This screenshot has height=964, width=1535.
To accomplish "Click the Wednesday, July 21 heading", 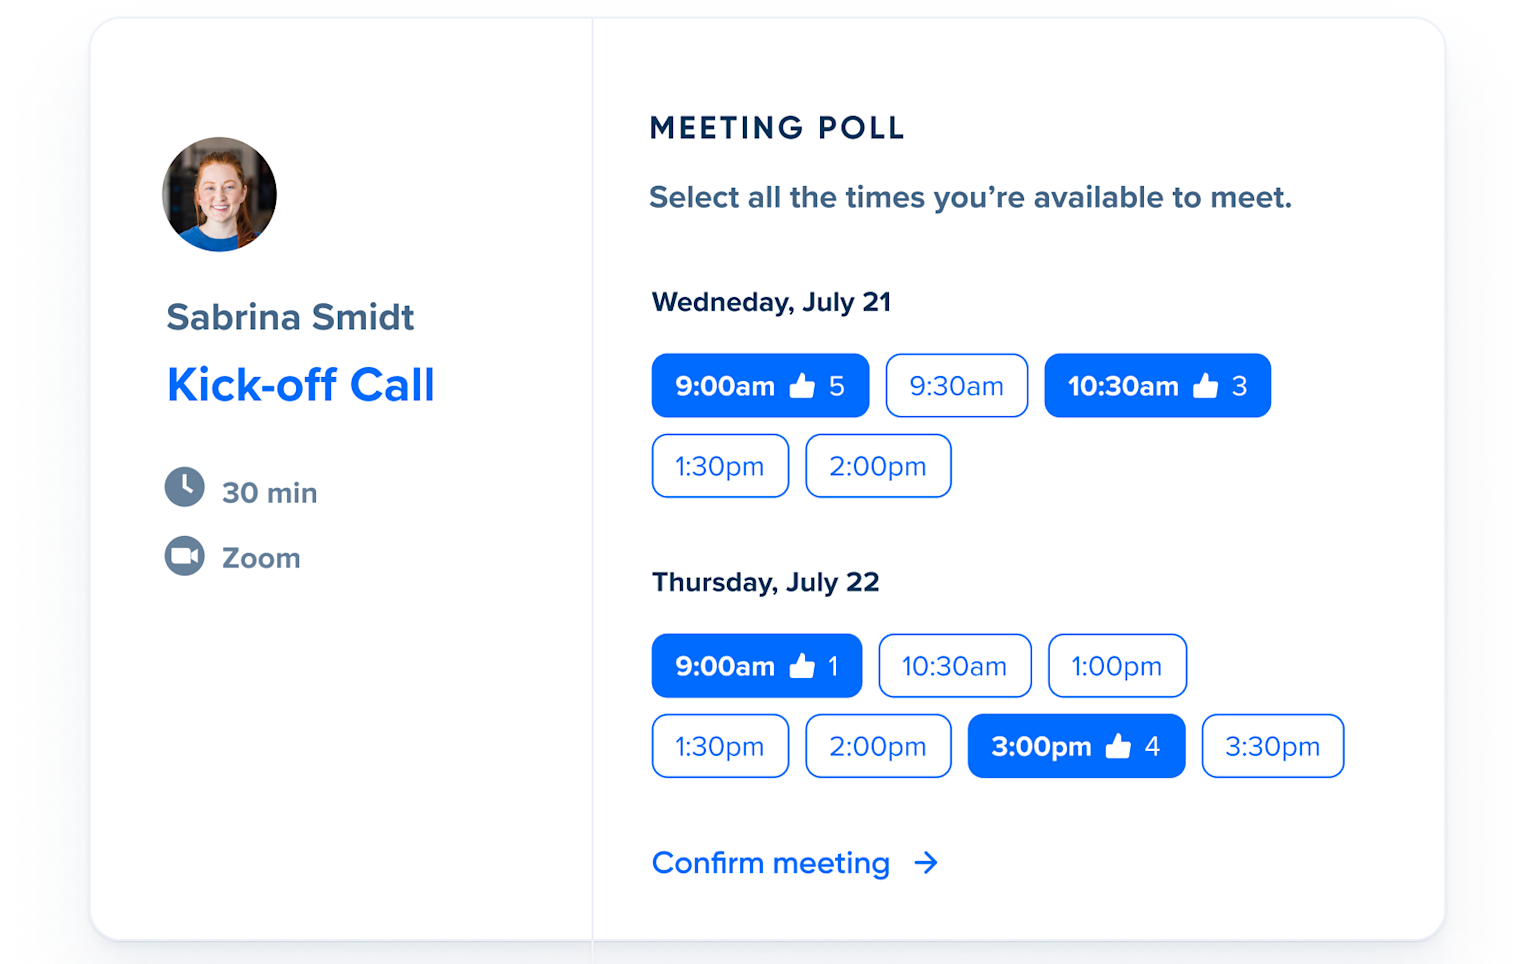I will coord(771,302).
